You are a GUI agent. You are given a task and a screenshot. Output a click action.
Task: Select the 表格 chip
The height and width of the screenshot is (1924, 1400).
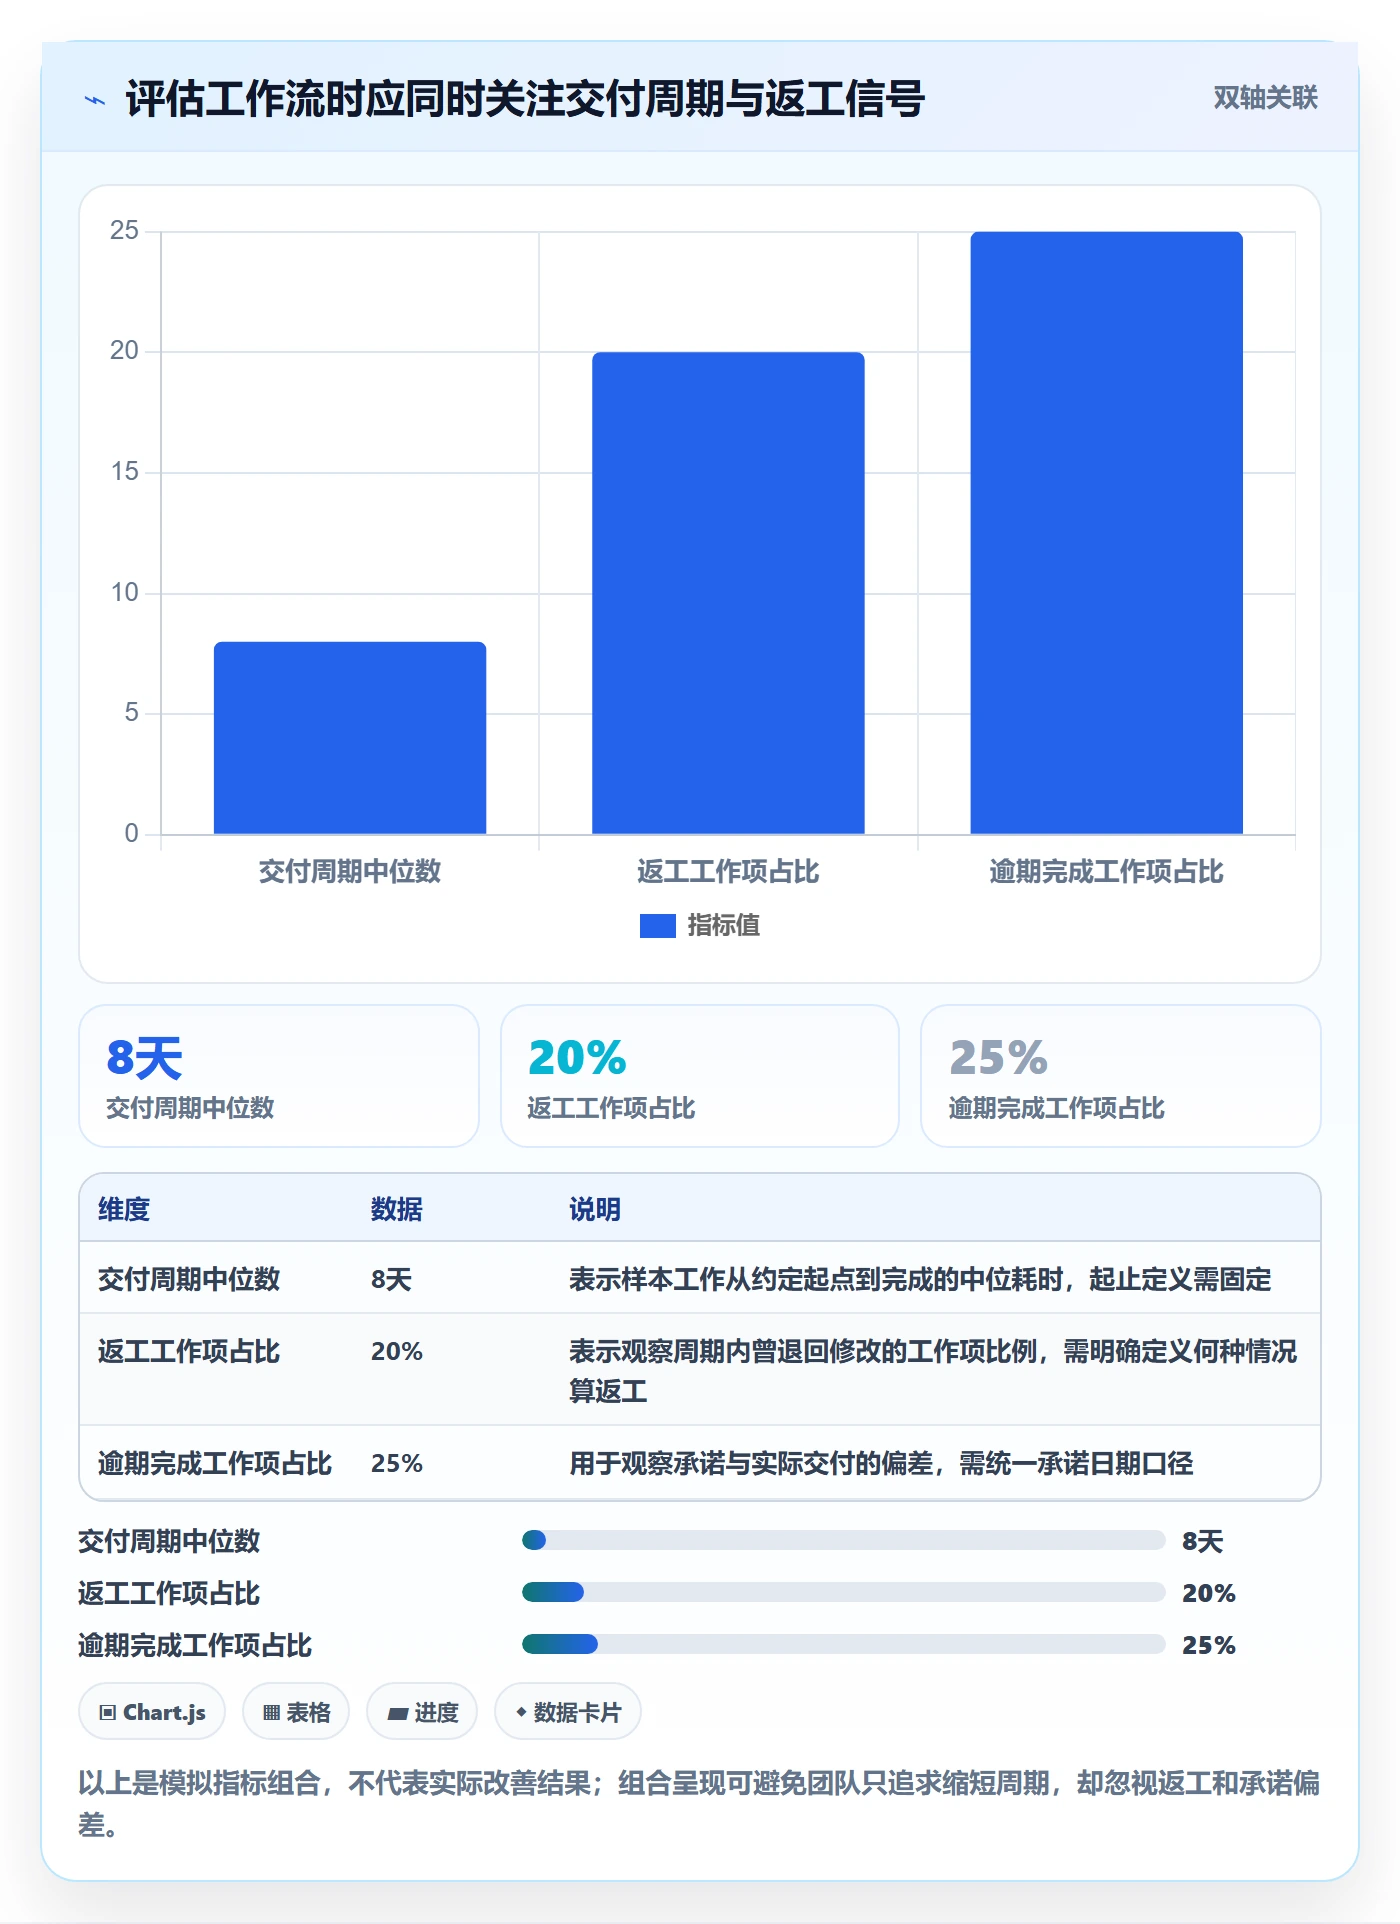click(296, 1712)
